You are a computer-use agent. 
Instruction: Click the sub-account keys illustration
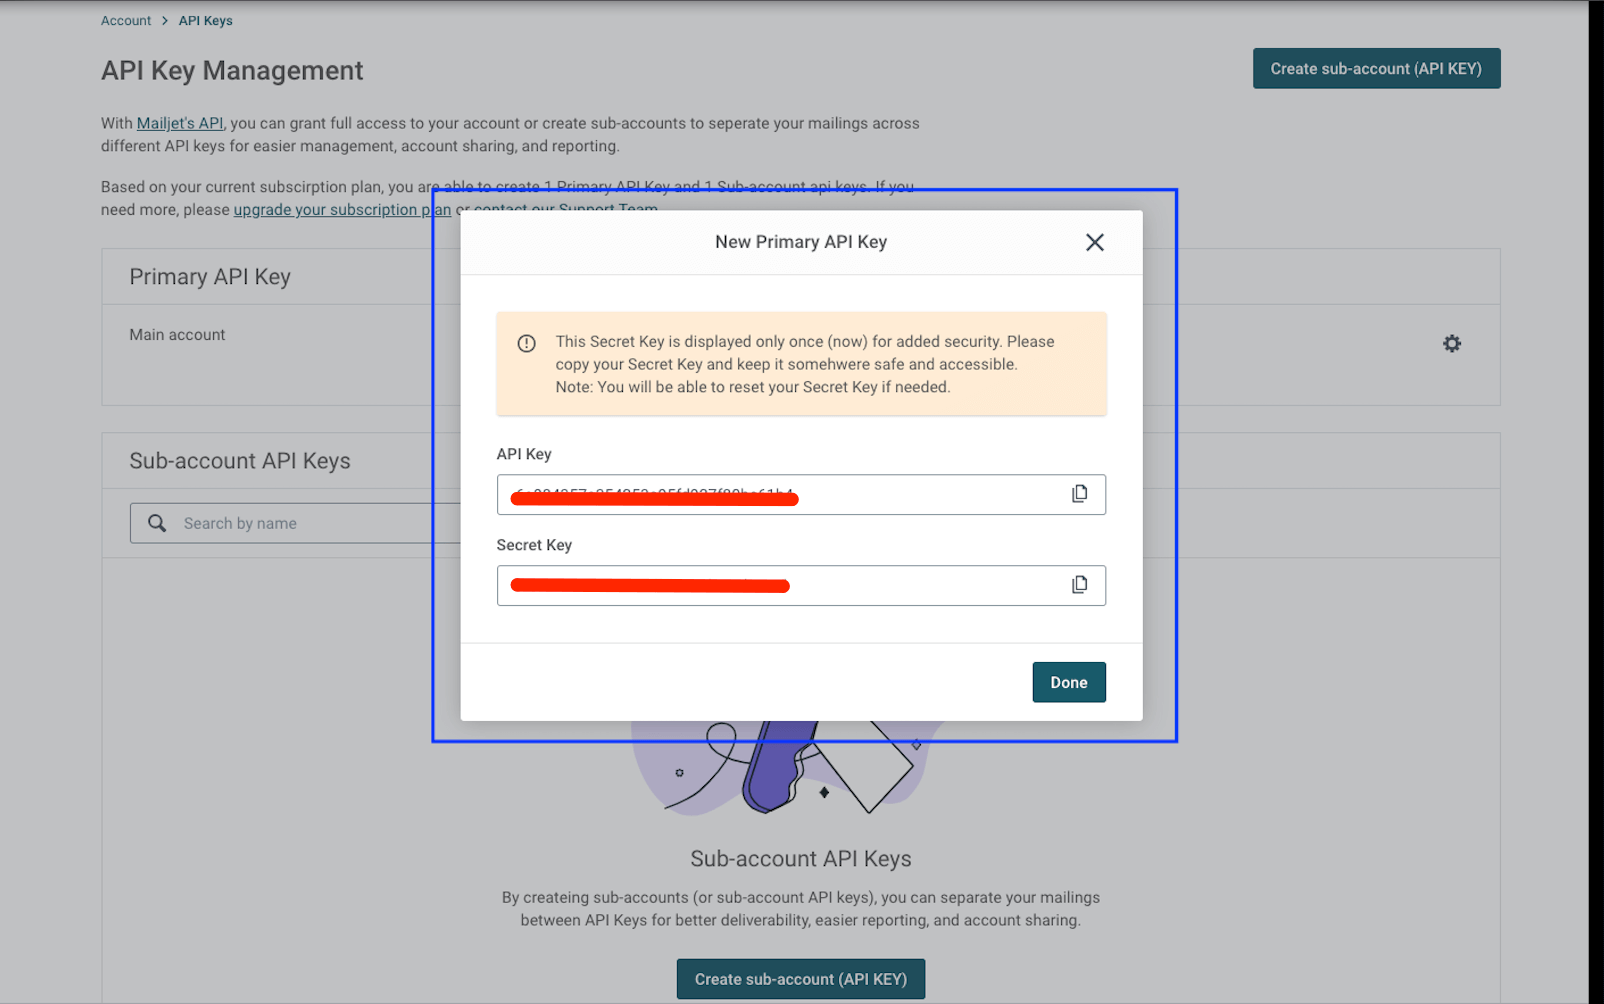click(x=790, y=768)
